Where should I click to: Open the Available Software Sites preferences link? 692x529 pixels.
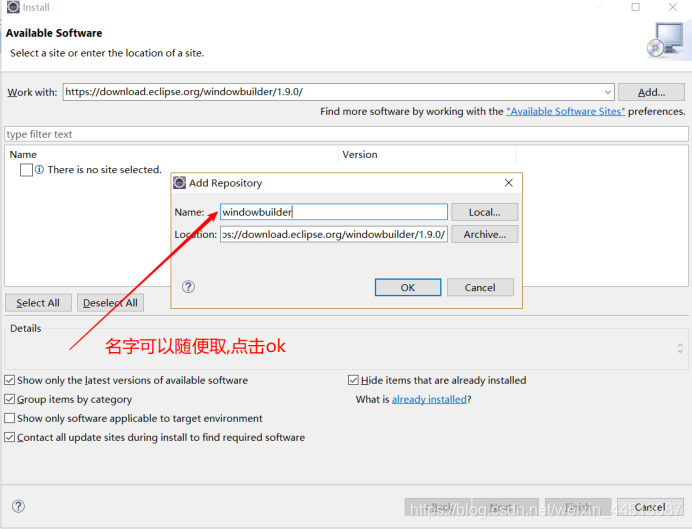(565, 111)
